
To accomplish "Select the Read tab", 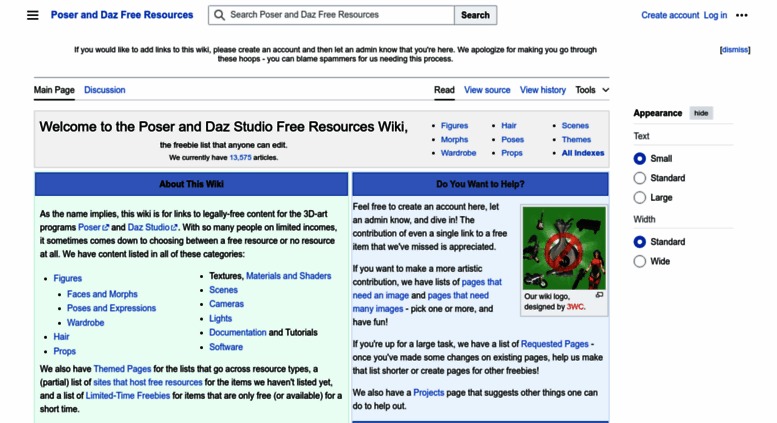I will click(444, 90).
